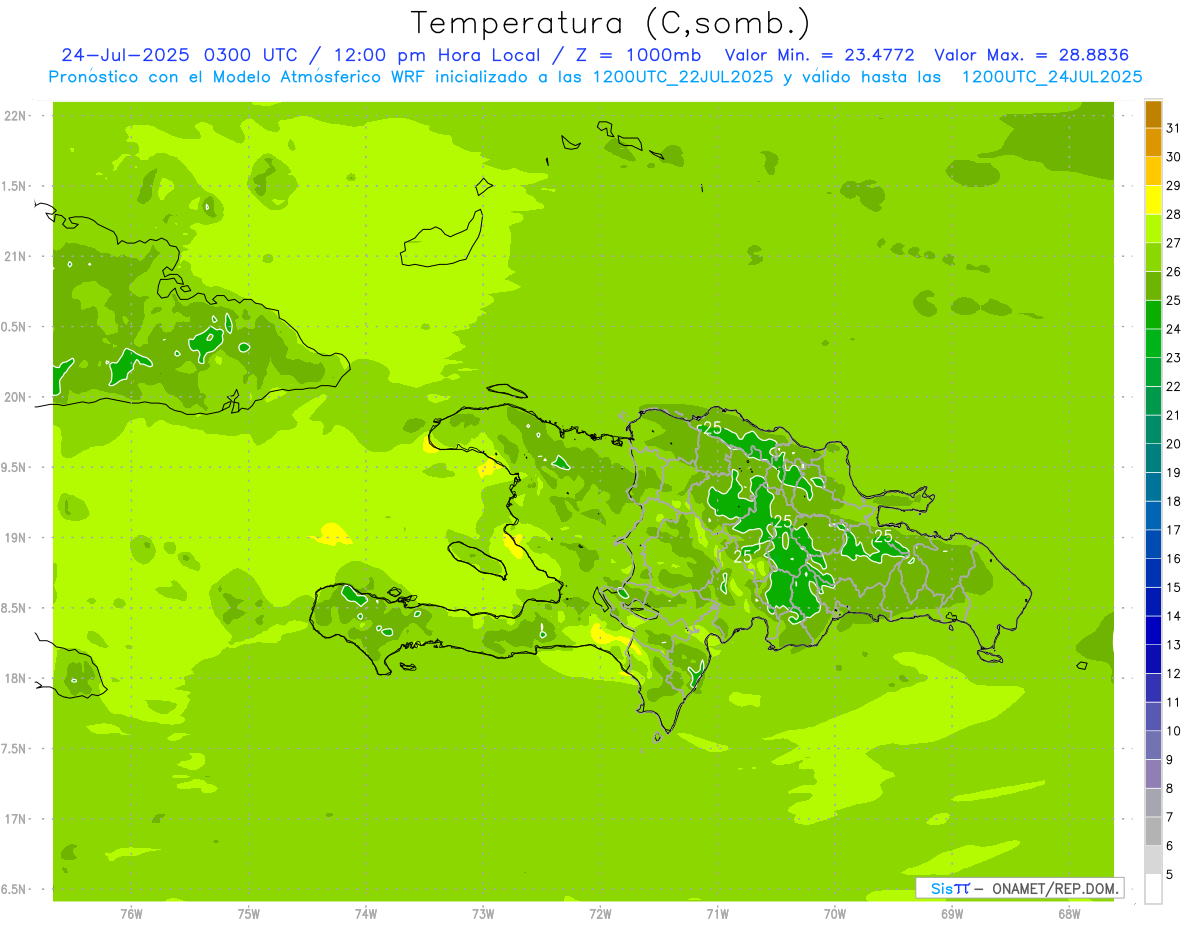The image size is (1200, 927).
Task: Click the '70W' longitude label
Action: point(835,914)
